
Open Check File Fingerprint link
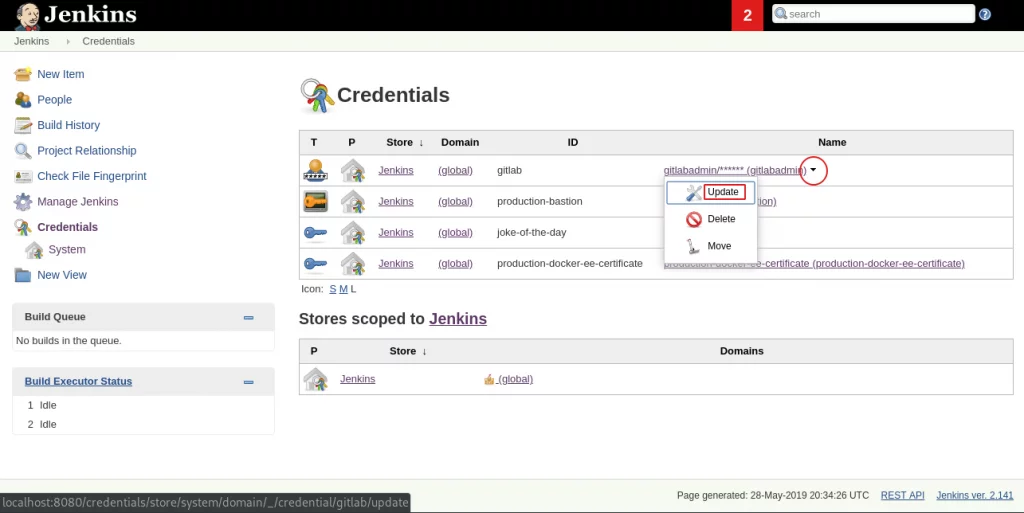pyautogui.click(x=92, y=176)
